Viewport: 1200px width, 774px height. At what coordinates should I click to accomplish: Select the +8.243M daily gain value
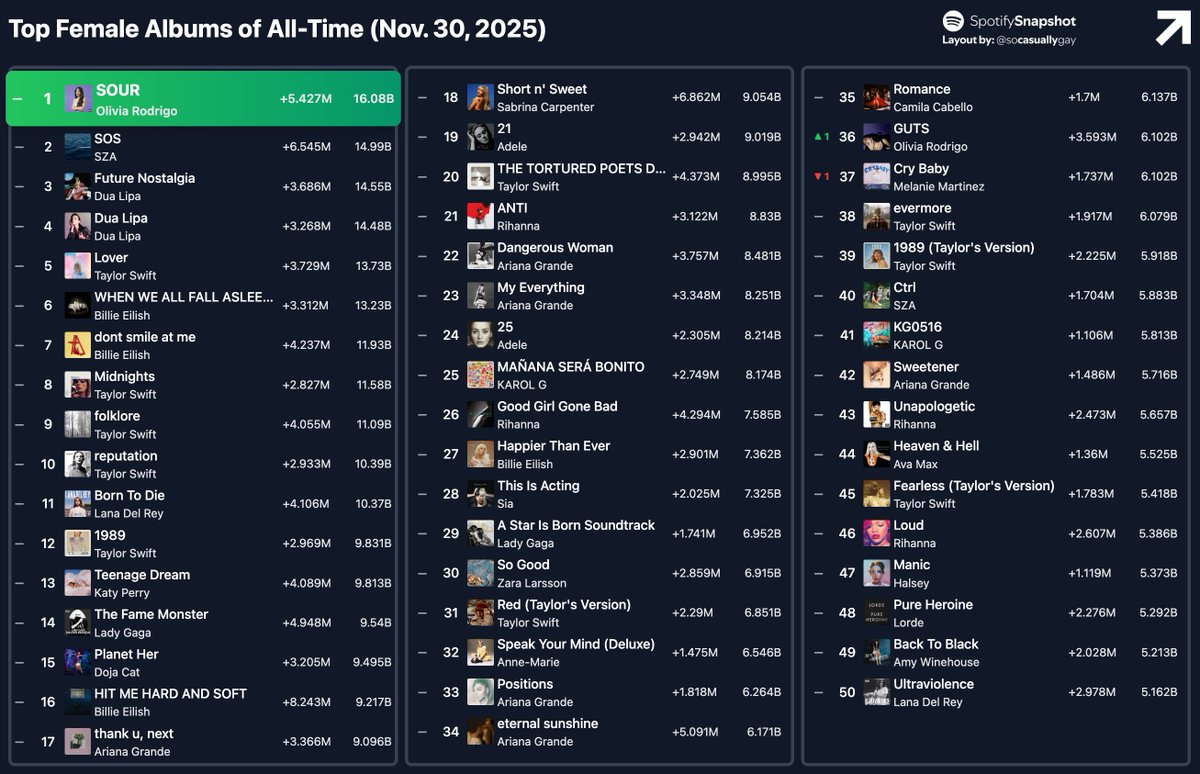pyautogui.click(x=306, y=703)
